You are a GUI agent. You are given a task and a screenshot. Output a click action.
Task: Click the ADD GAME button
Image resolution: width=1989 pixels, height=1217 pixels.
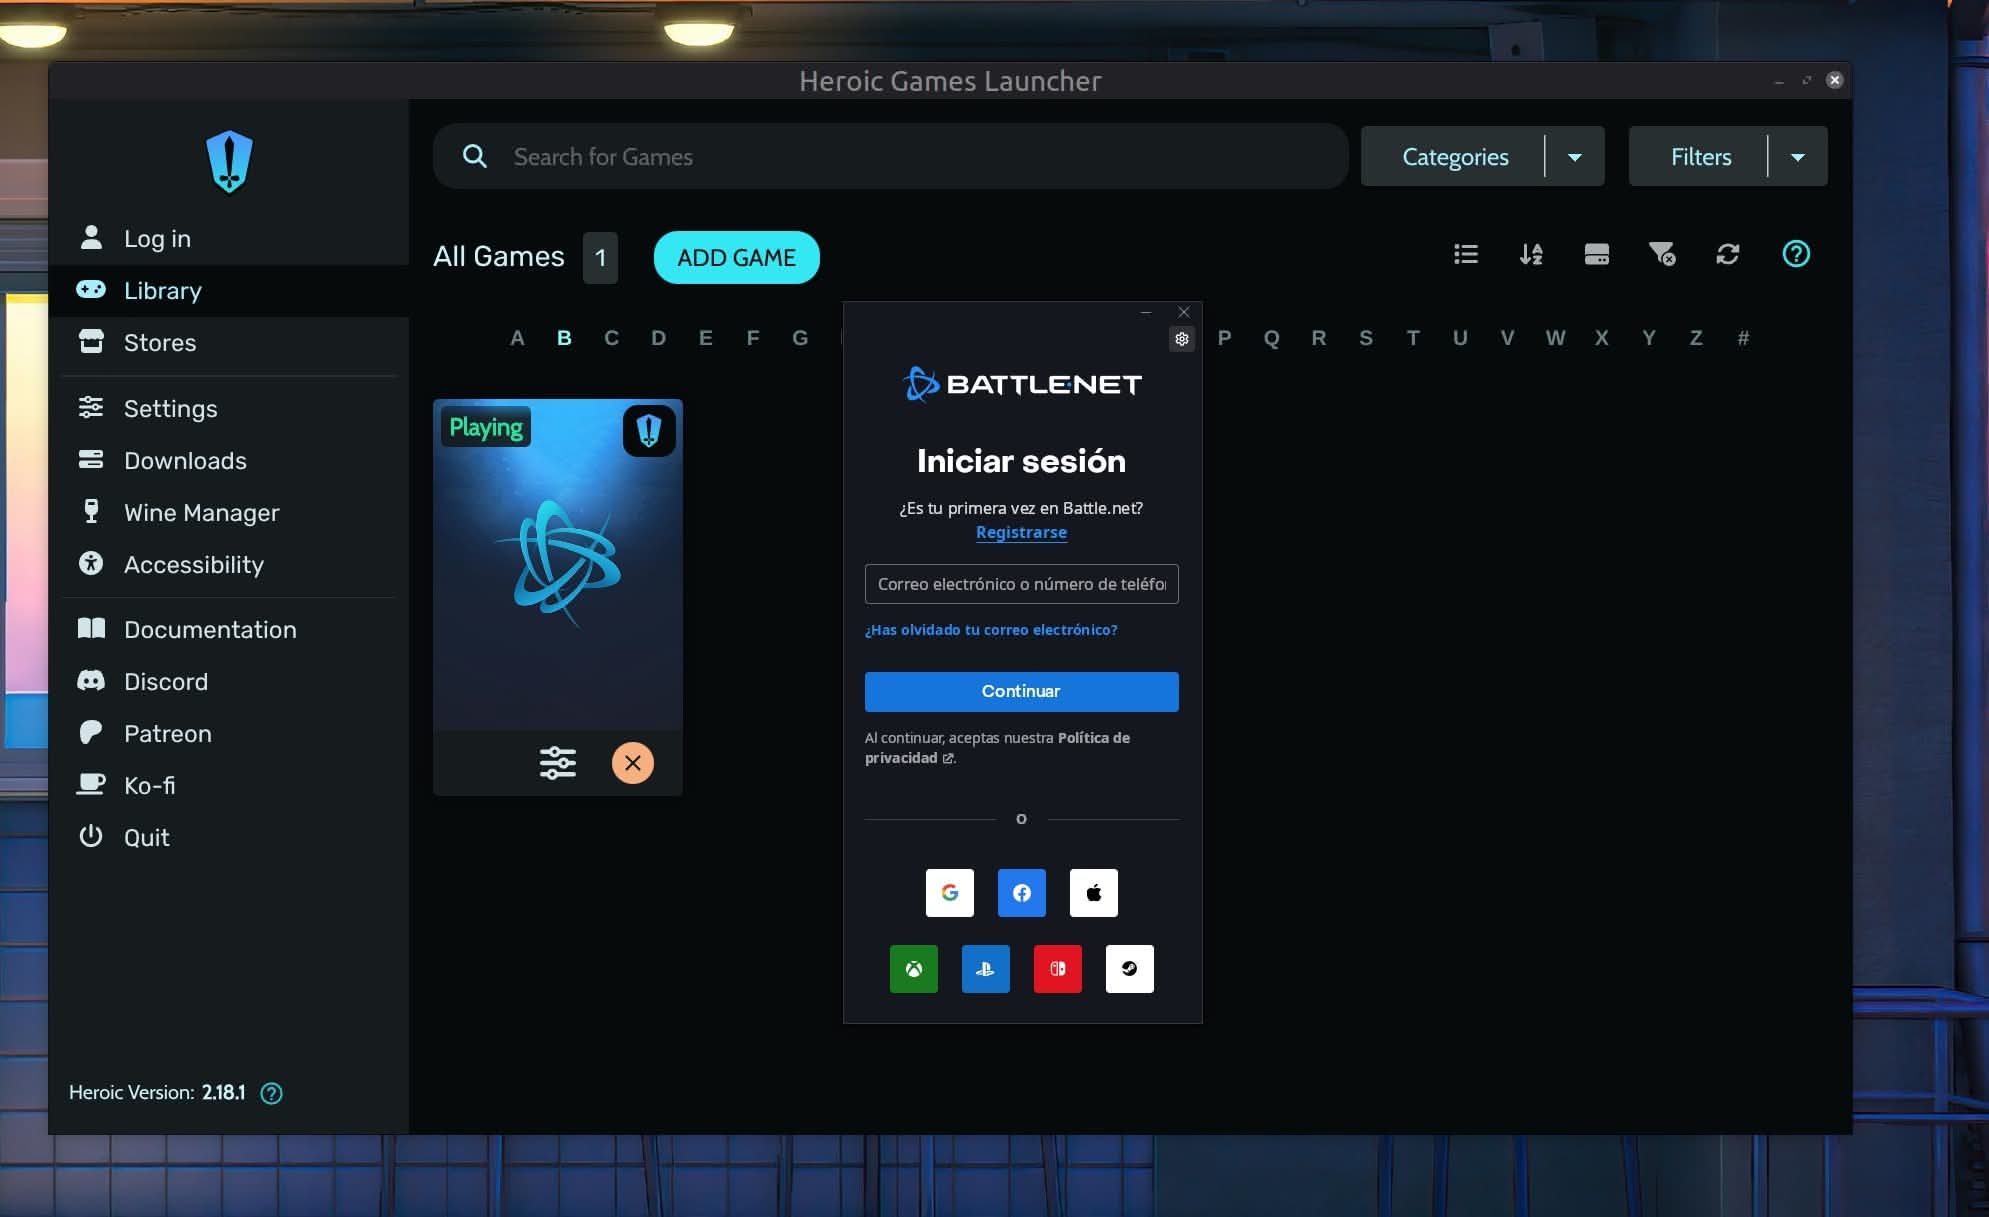coord(736,257)
